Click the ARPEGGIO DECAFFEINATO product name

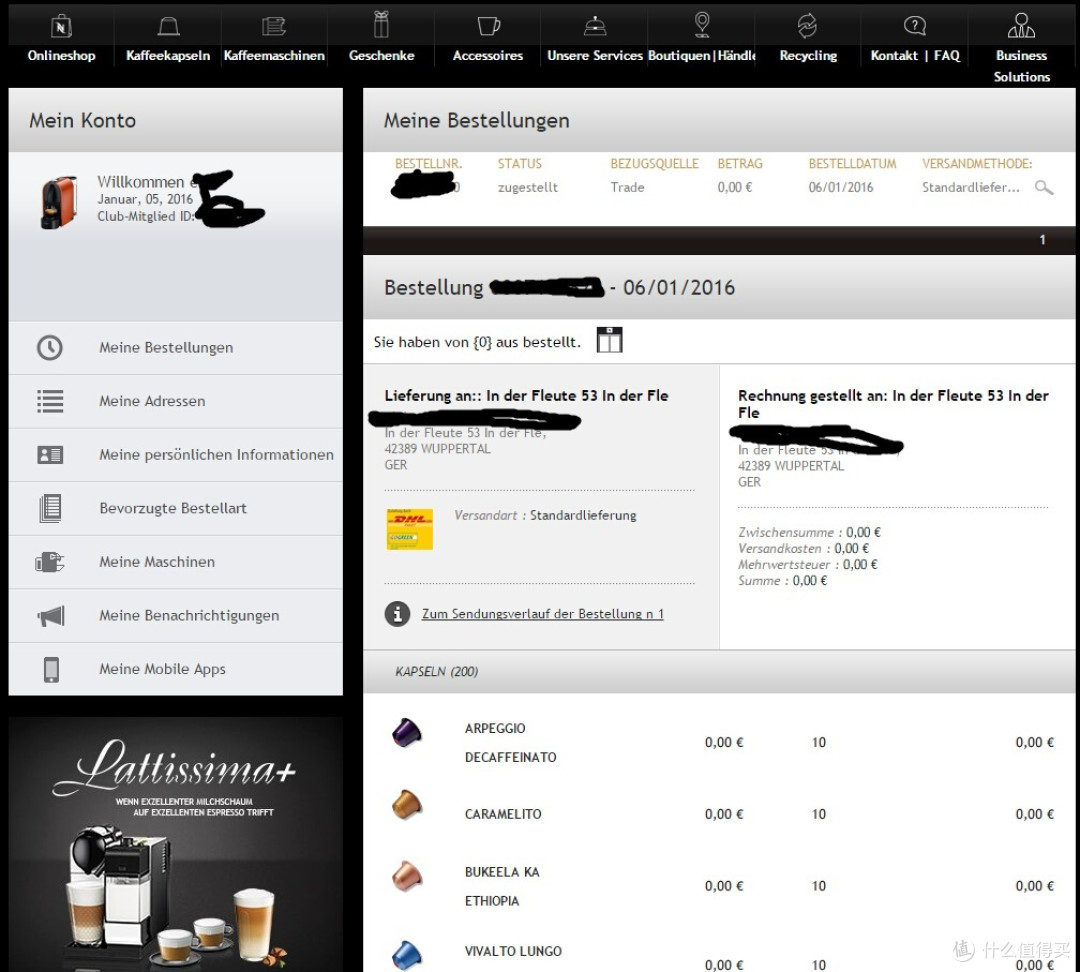pyautogui.click(x=510, y=743)
